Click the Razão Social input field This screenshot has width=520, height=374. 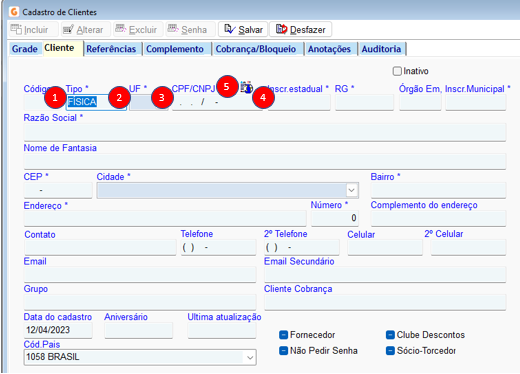click(x=265, y=132)
